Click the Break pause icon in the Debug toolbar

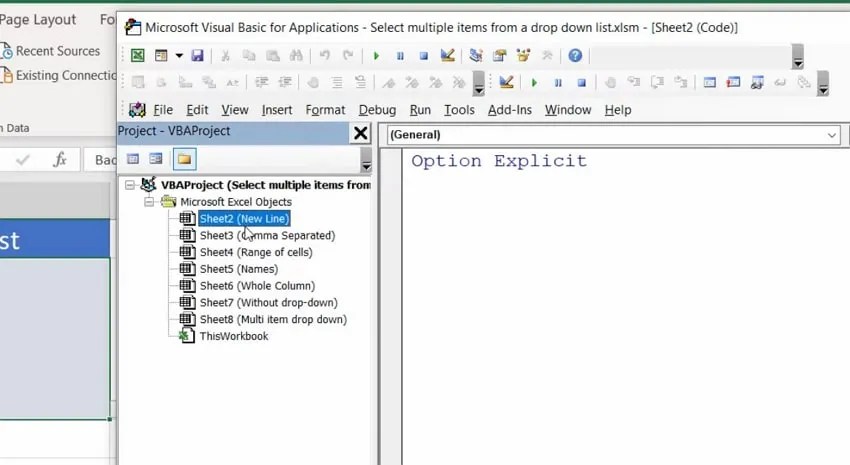pyautogui.click(x=558, y=82)
